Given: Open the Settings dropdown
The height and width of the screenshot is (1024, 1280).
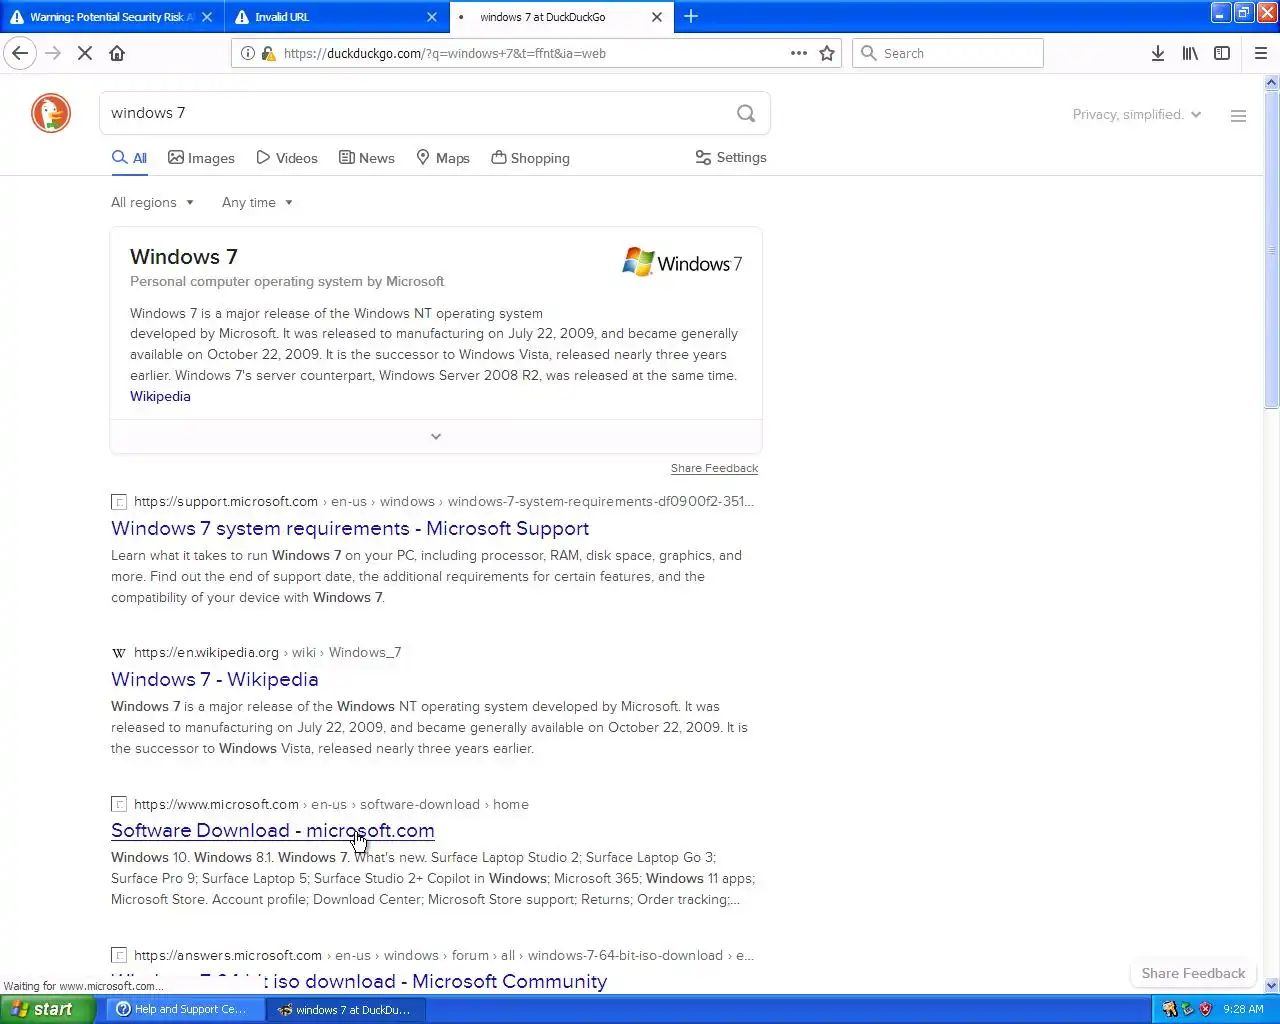Looking at the screenshot, I should pyautogui.click(x=731, y=158).
